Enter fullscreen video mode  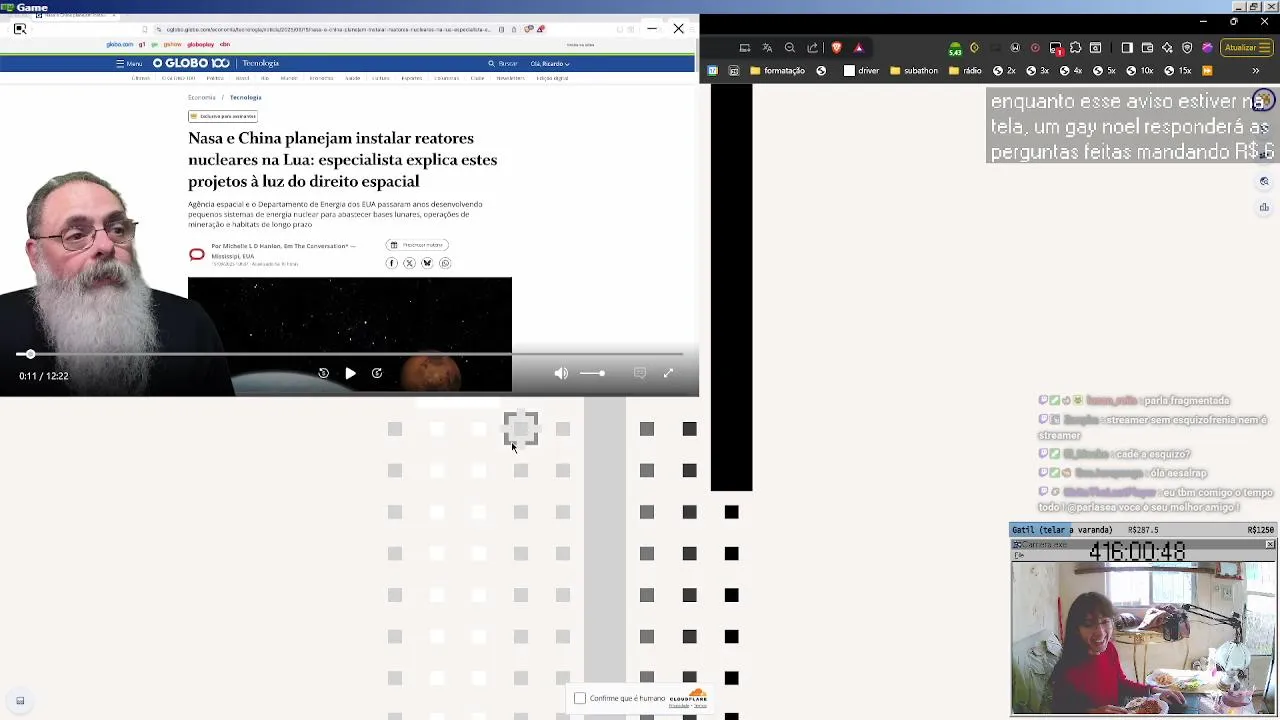(x=668, y=373)
